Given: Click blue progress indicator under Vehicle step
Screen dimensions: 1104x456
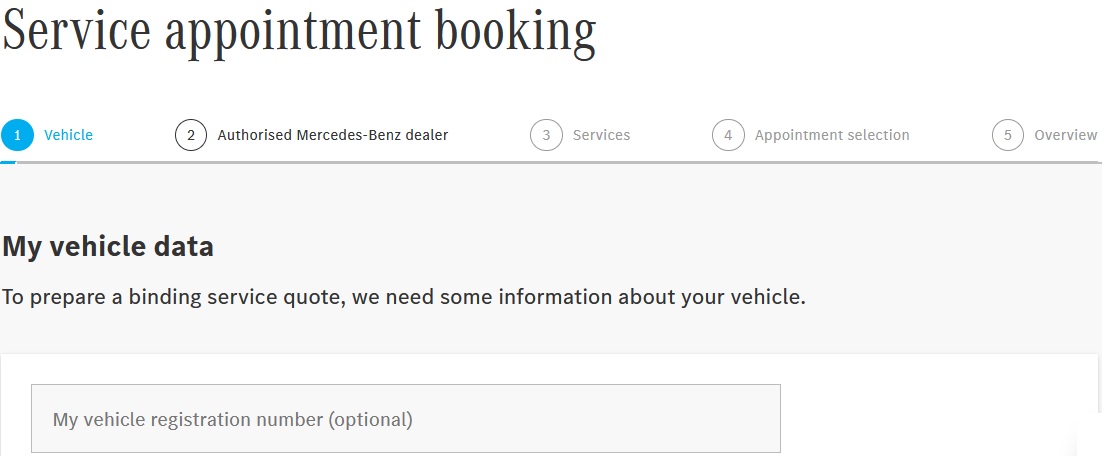Looking at the screenshot, I should (8, 162).
